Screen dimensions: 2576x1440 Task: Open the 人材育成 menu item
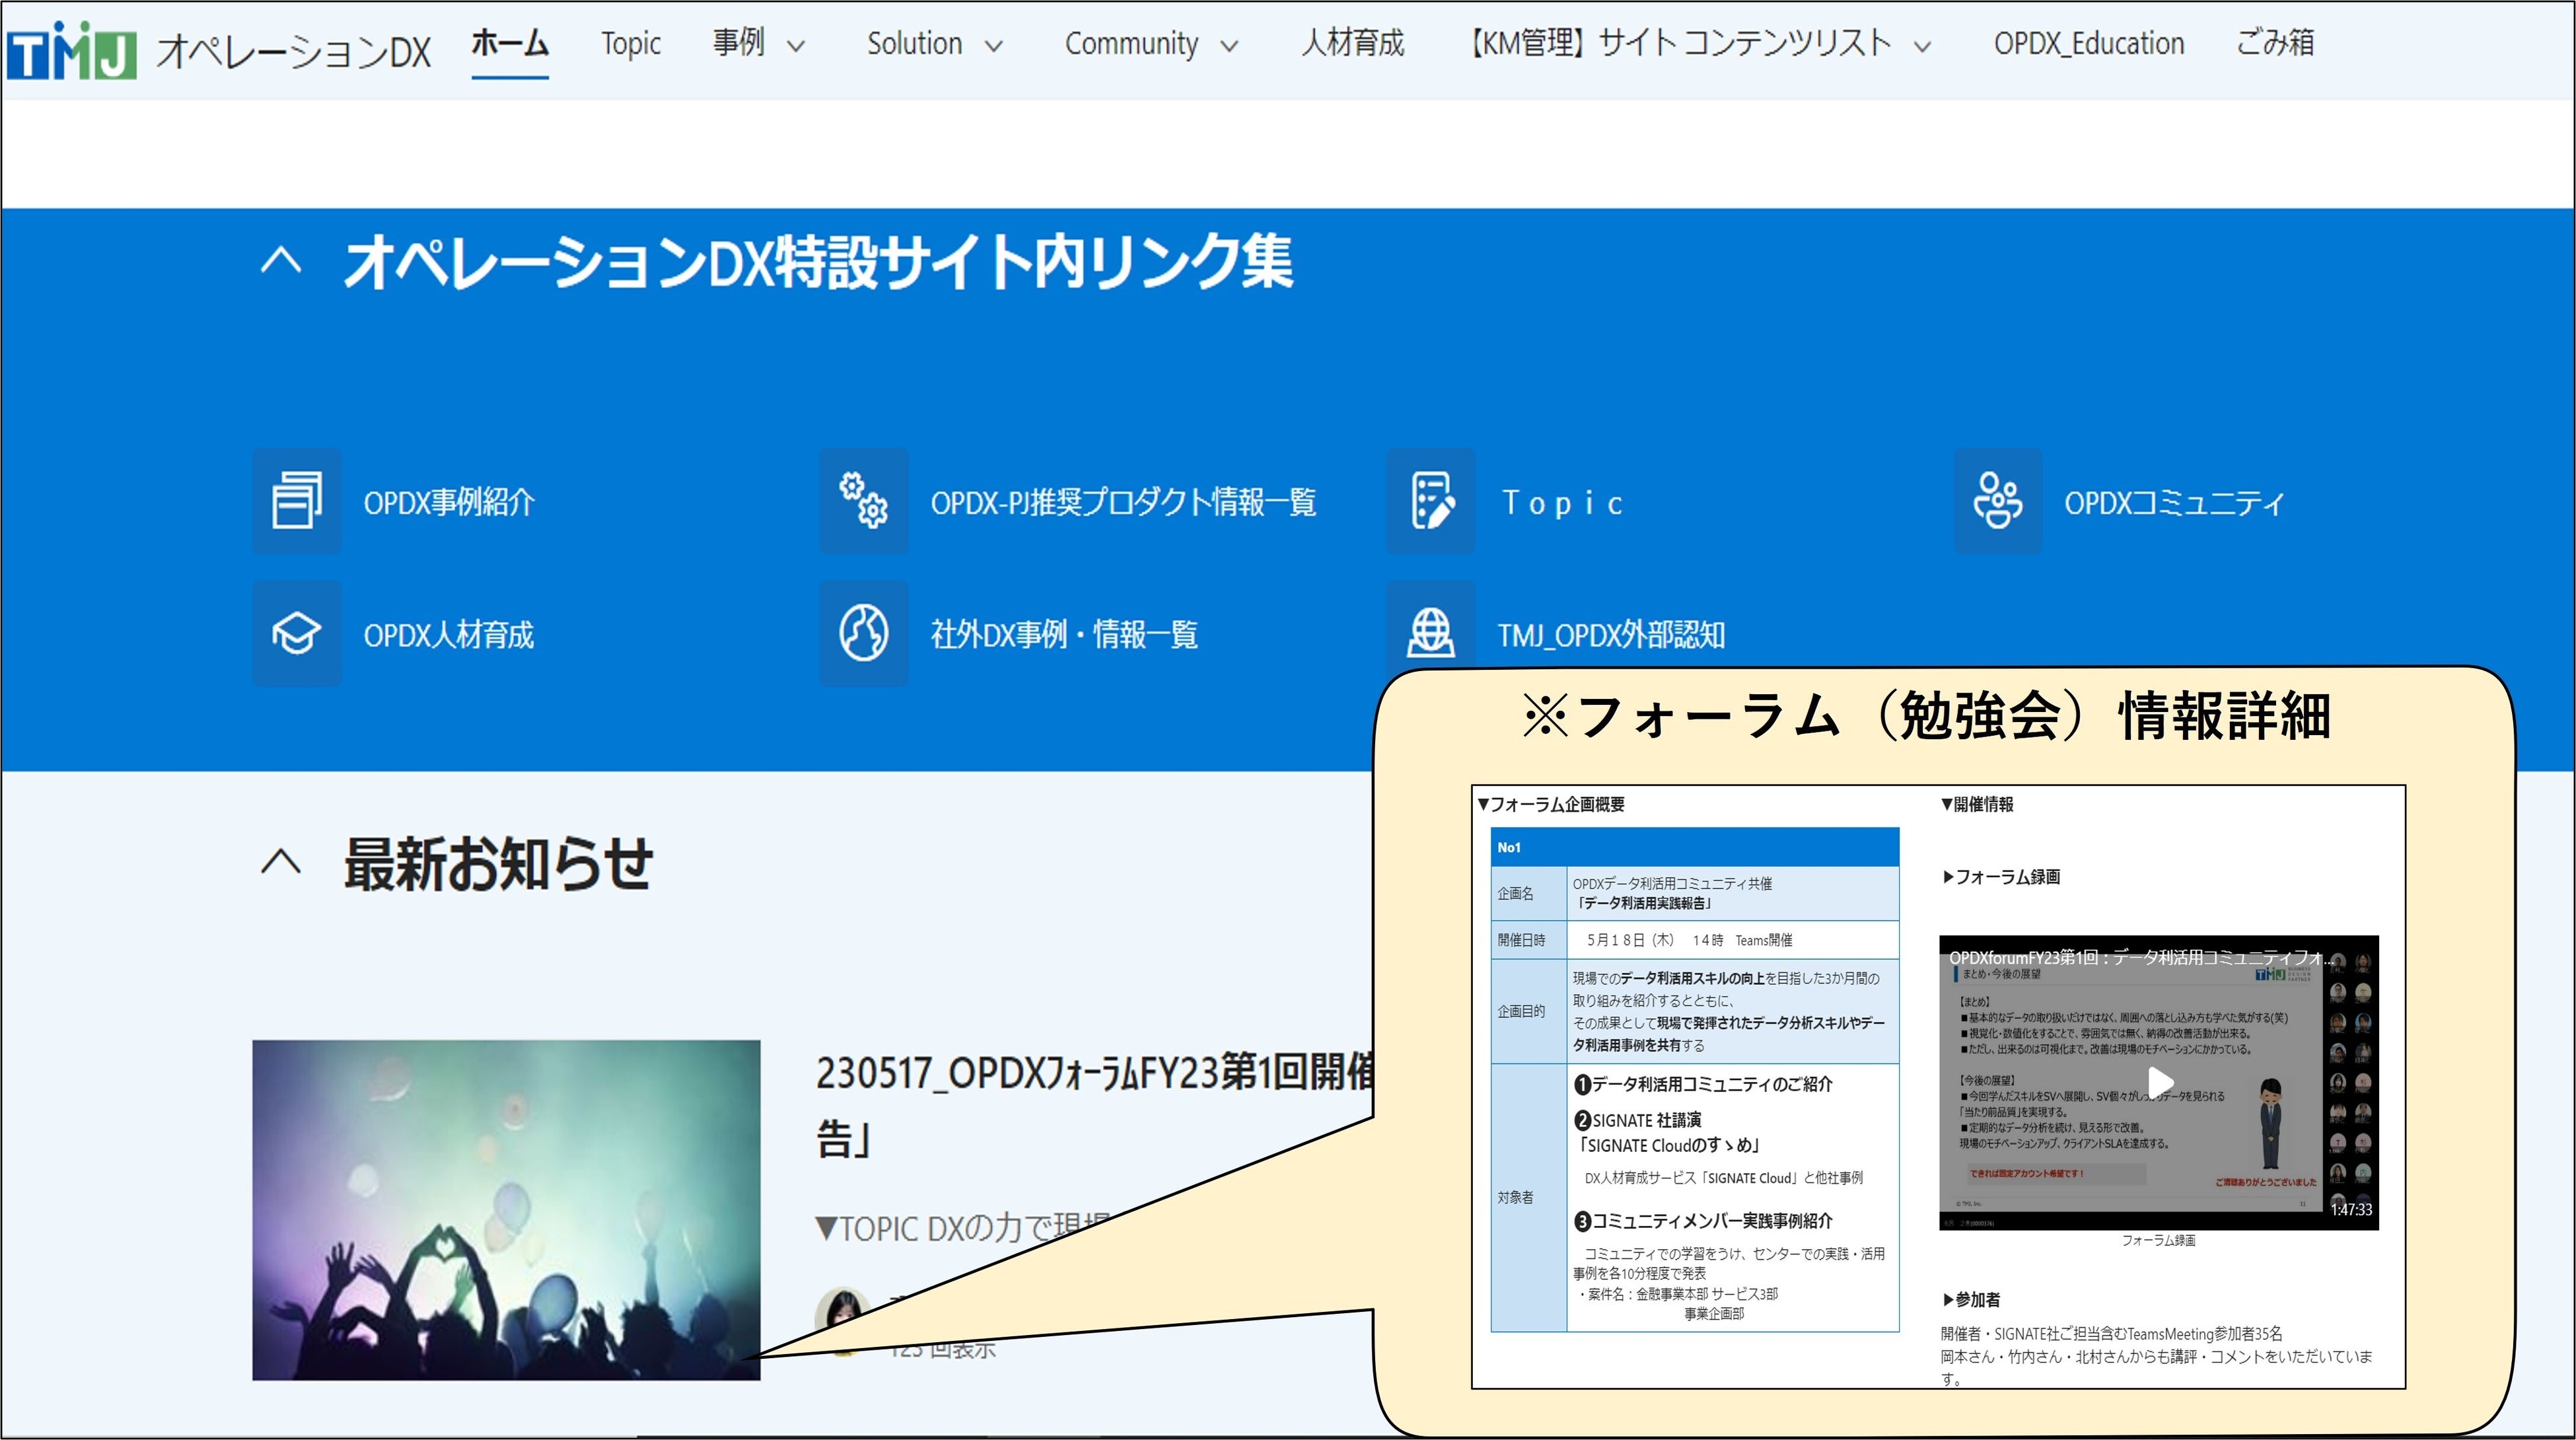(x=1352, y=44)
